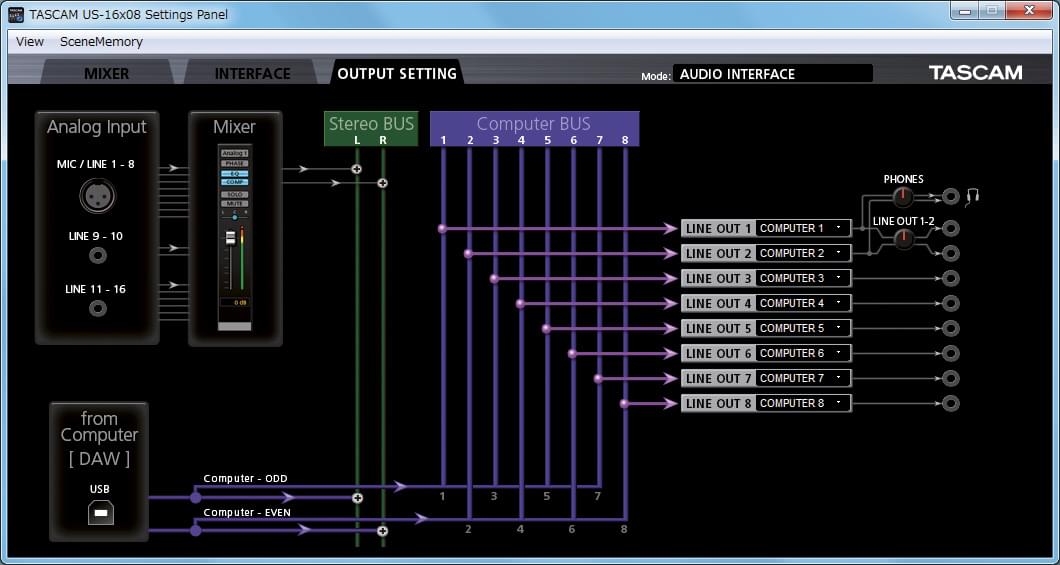
Task: Open LINE OUT 5 source dropdown
Action: pos(802,328)
